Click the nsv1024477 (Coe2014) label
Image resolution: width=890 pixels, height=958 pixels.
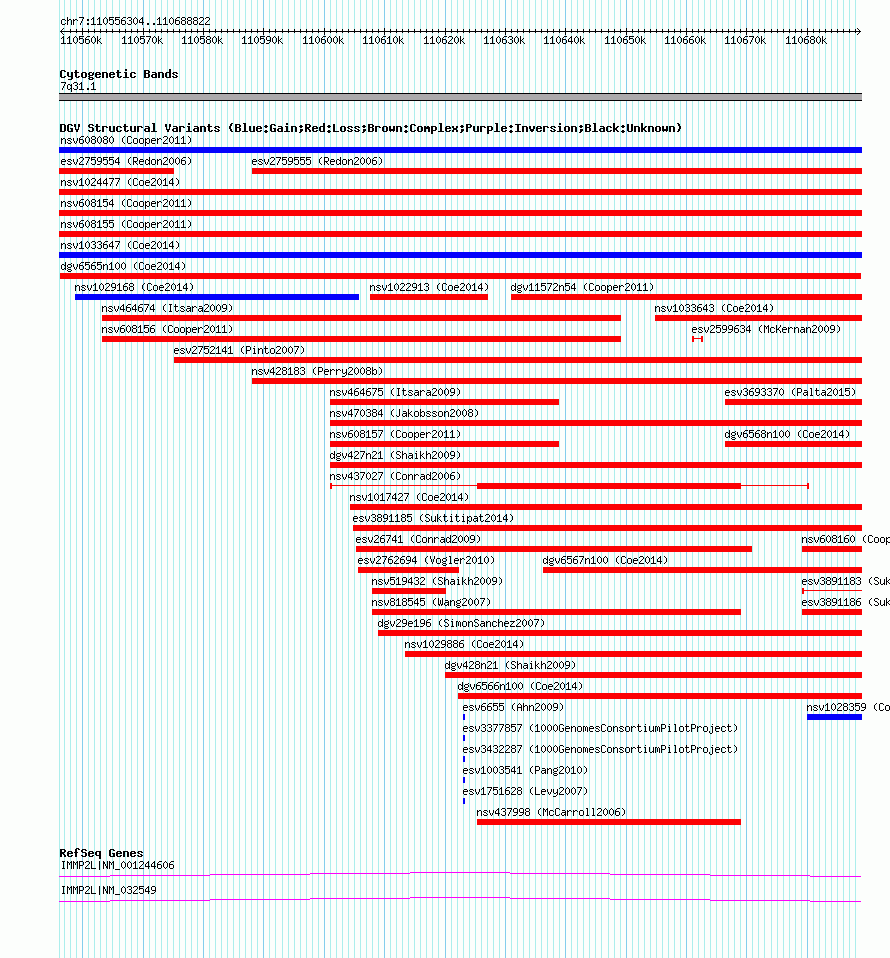[120, 182]
